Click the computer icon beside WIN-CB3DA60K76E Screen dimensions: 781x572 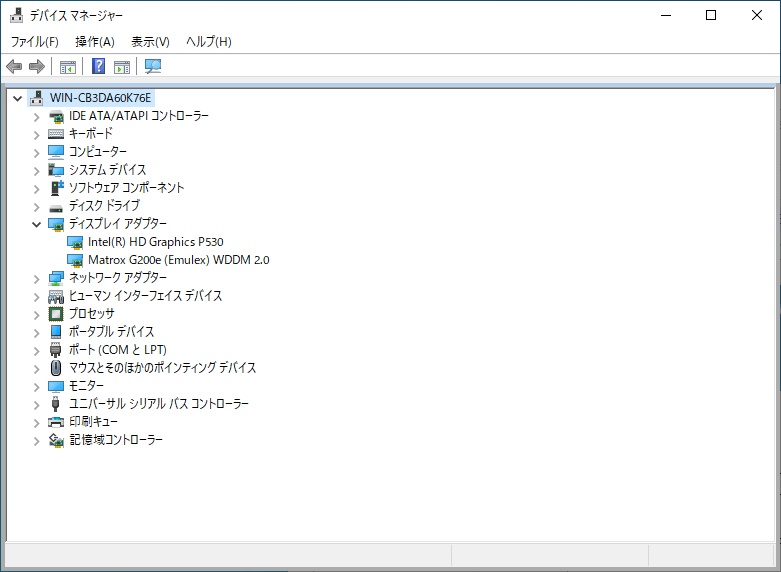coord(36,98)
